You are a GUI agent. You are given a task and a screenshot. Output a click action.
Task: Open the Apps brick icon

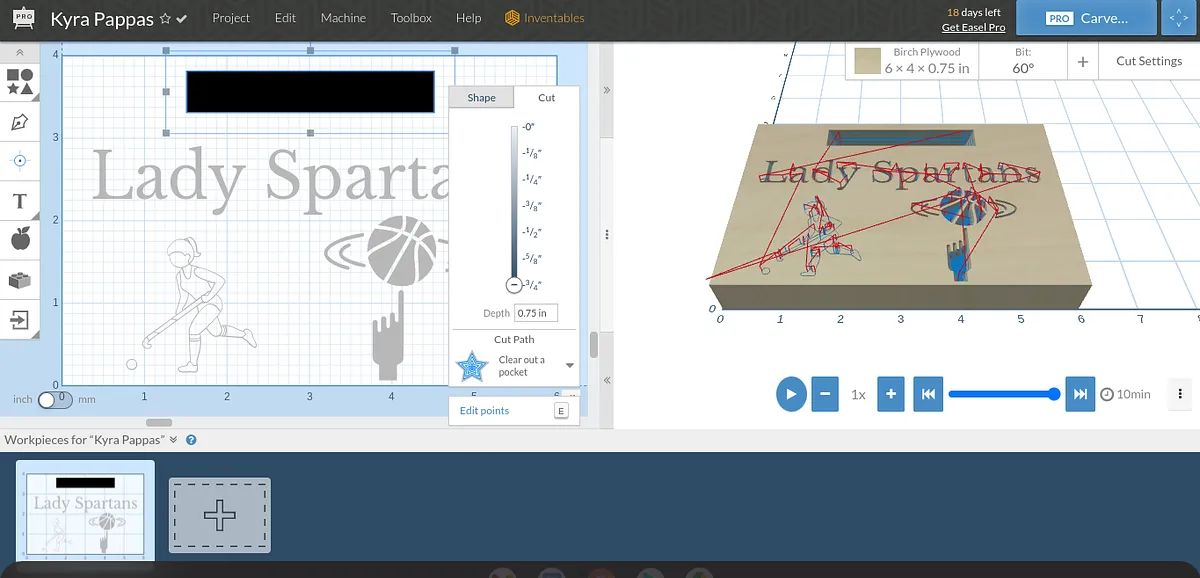pos(20,280)
